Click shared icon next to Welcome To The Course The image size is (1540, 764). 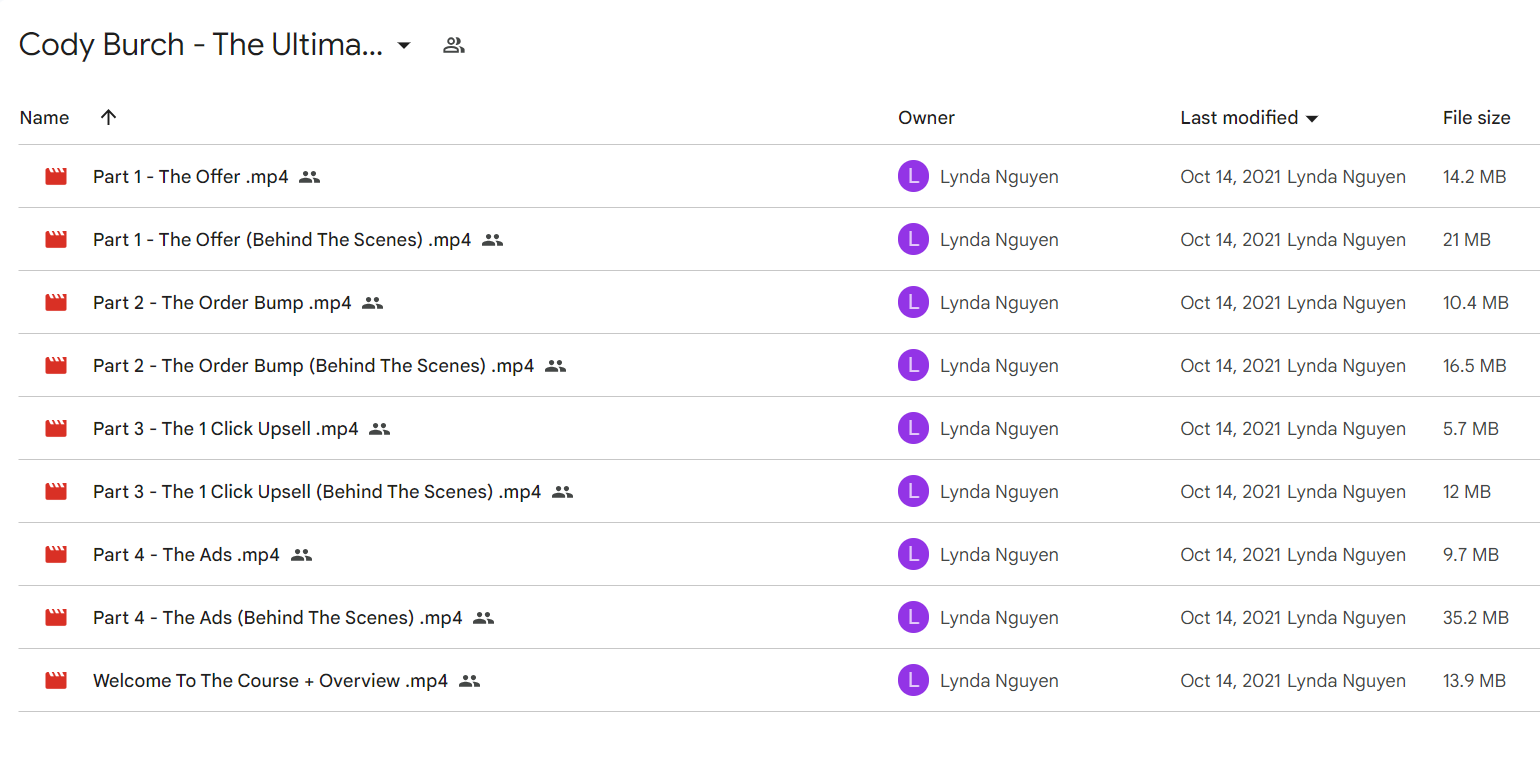coord(469,681)
